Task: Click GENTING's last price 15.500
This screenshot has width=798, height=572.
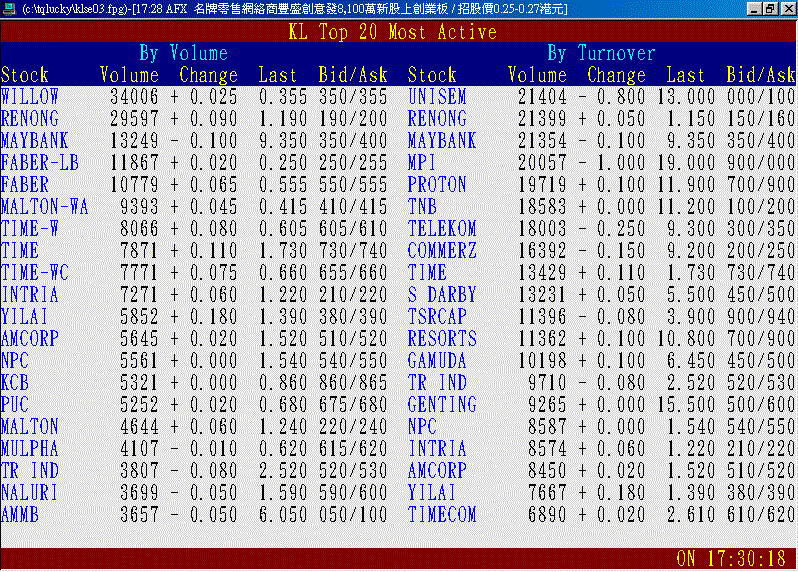Action: pyautogui.click(x=686, y=405)
